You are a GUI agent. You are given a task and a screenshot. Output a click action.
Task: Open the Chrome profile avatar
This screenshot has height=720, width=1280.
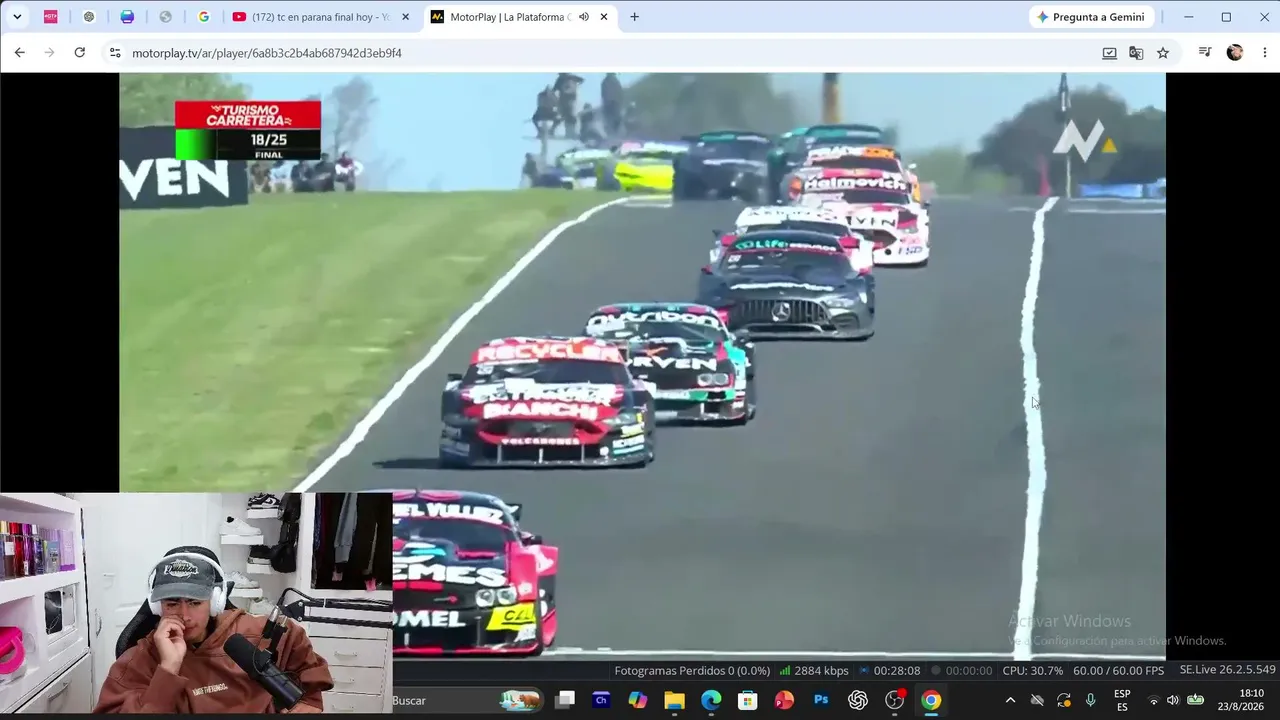(x=1235, y=53)
